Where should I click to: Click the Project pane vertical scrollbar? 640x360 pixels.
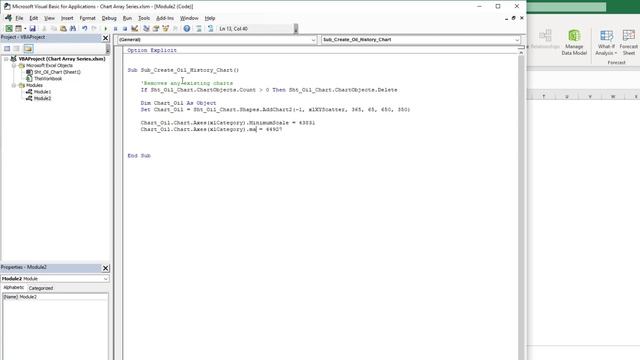108,49
